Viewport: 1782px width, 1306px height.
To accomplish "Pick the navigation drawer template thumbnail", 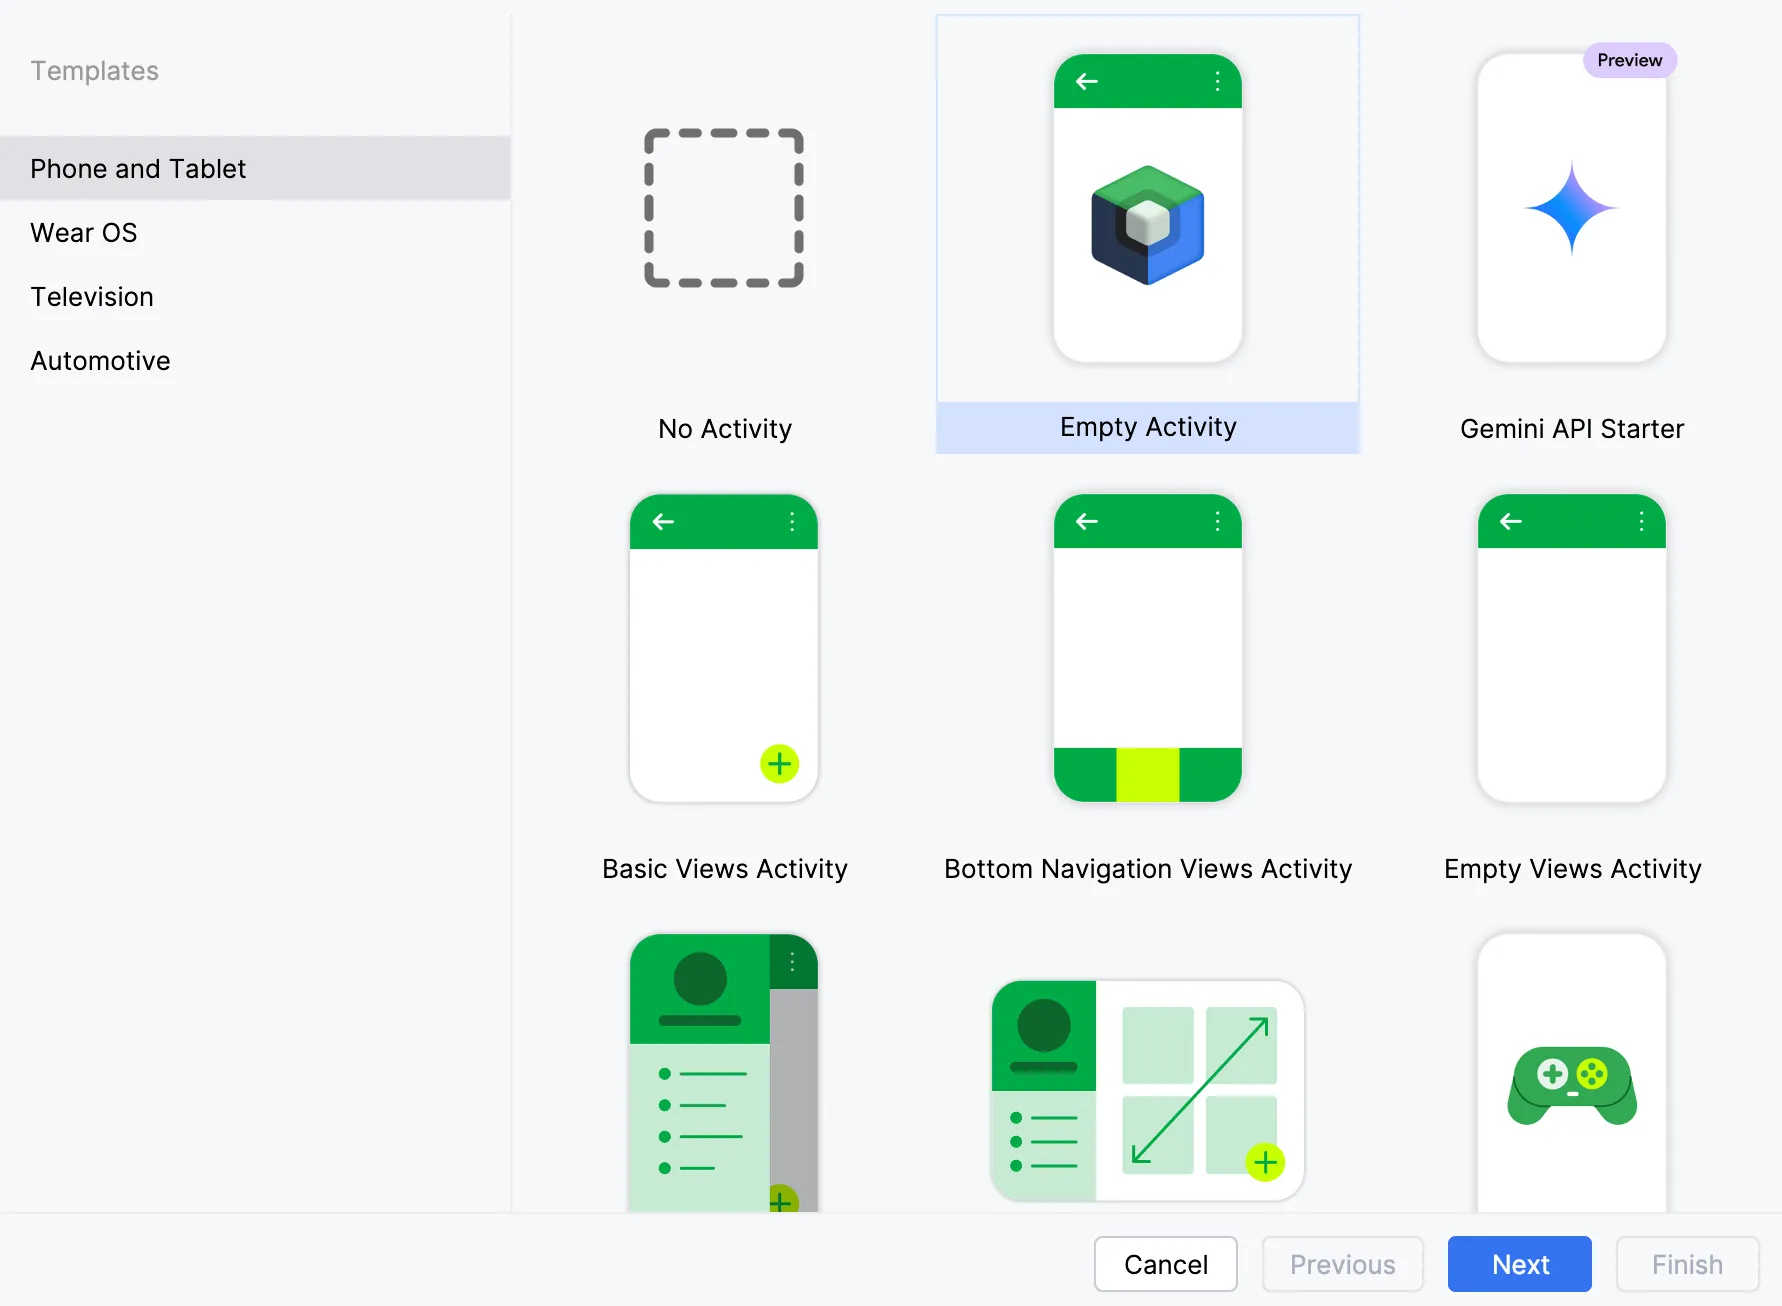I will tap(724, 1073).
